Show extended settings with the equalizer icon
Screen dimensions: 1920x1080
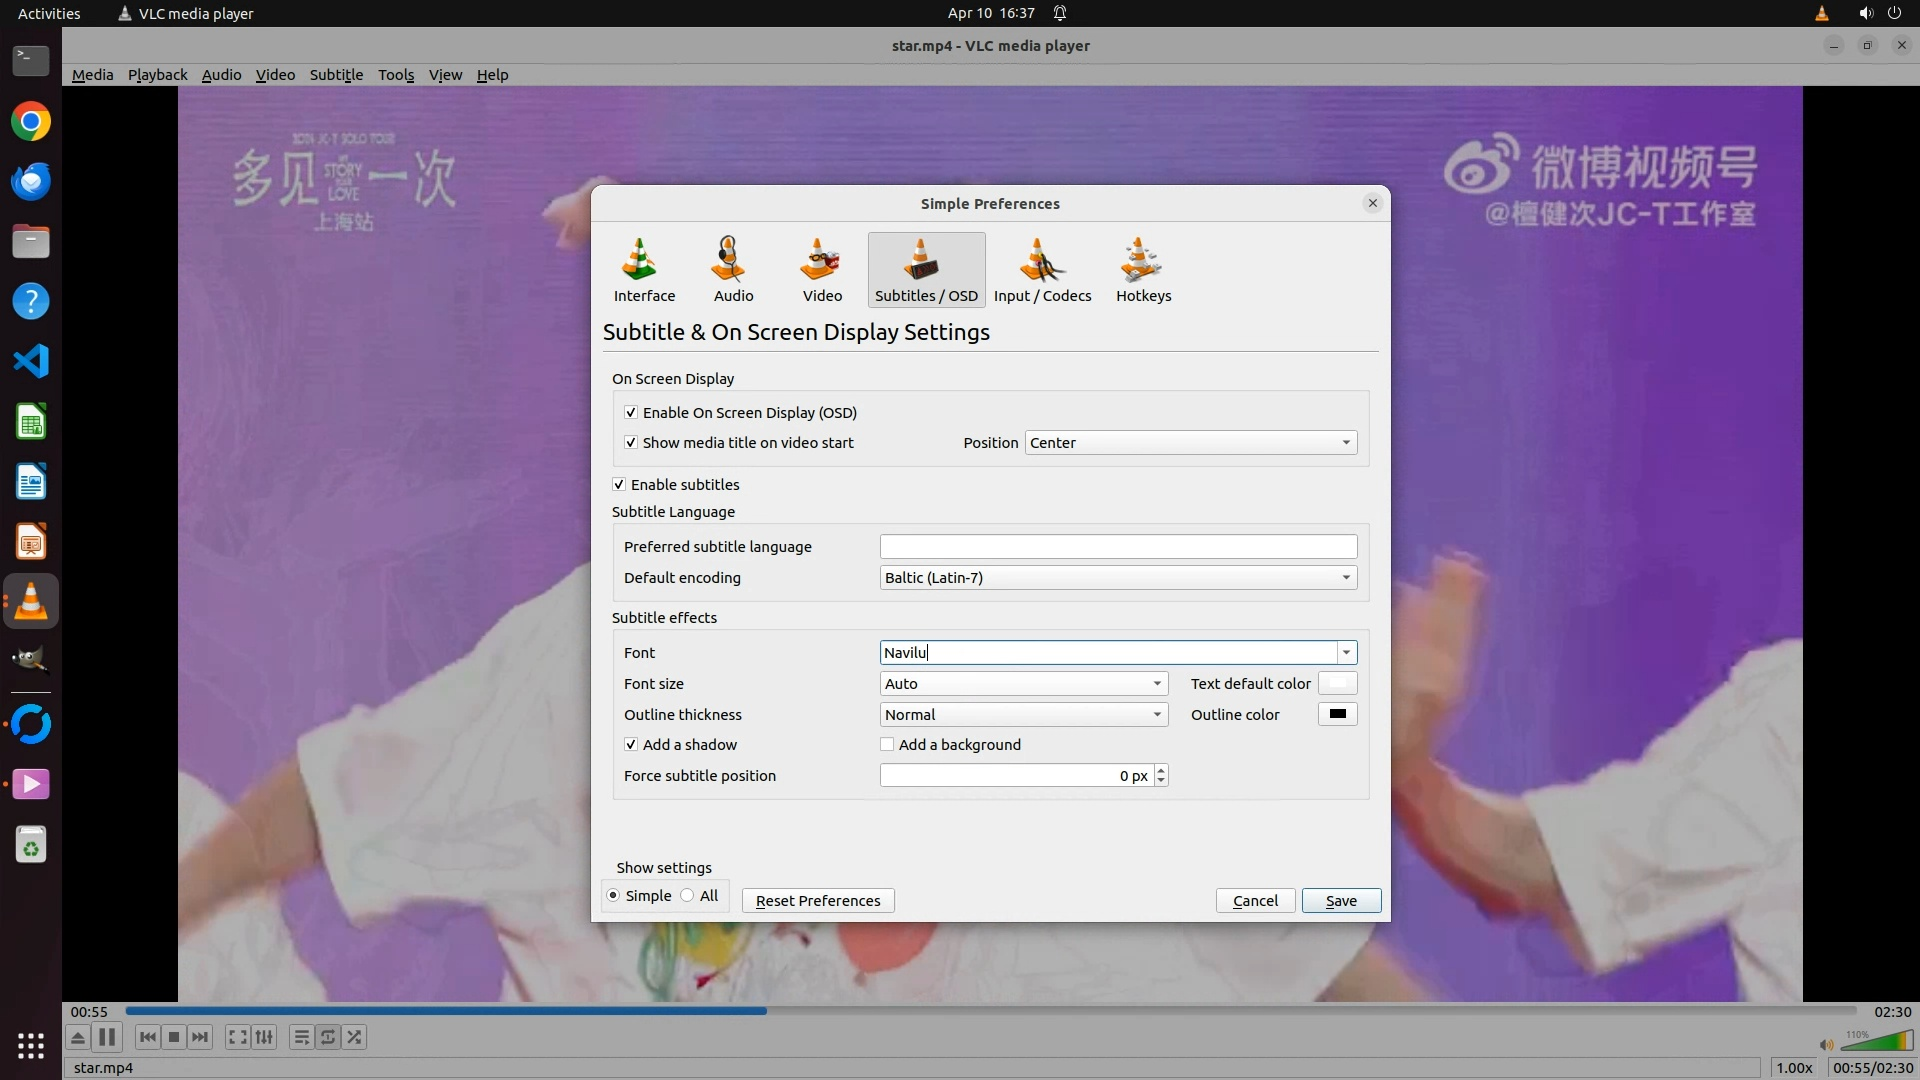click(264, 1037)
